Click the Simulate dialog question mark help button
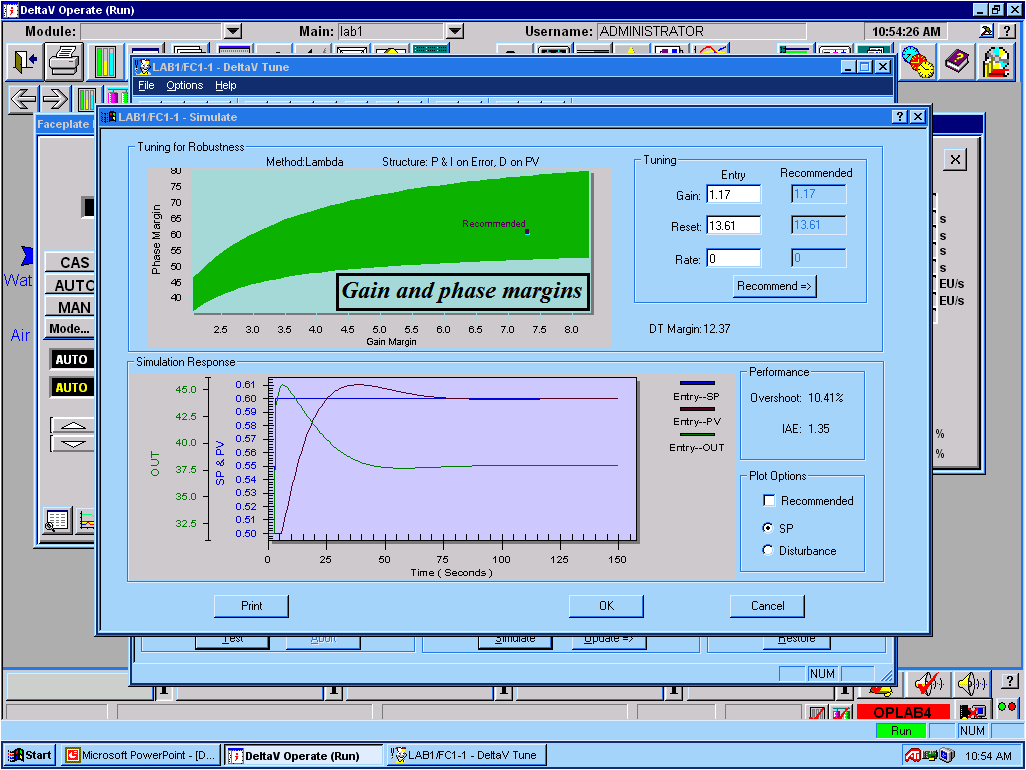Viewport: 1026px width, 770px height. (x=900, y=116)
